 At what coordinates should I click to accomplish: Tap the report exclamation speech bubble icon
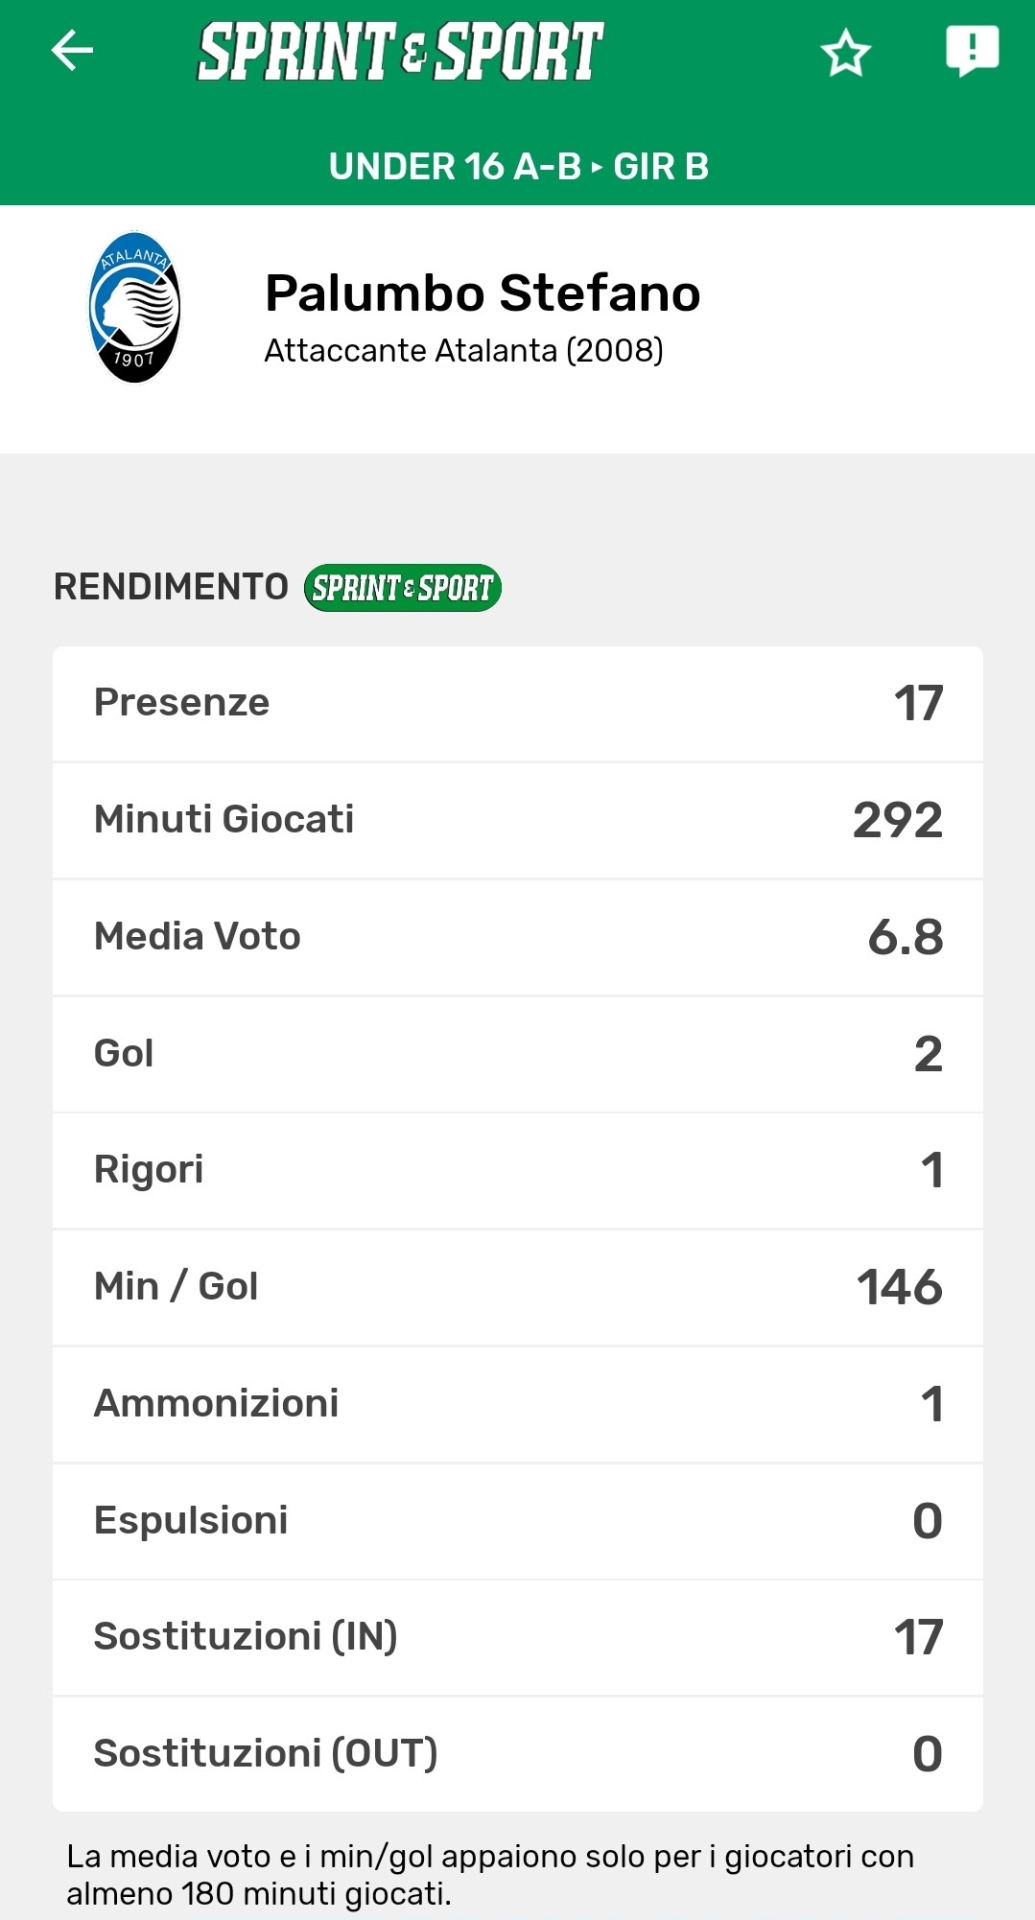(x=972, y=50)
